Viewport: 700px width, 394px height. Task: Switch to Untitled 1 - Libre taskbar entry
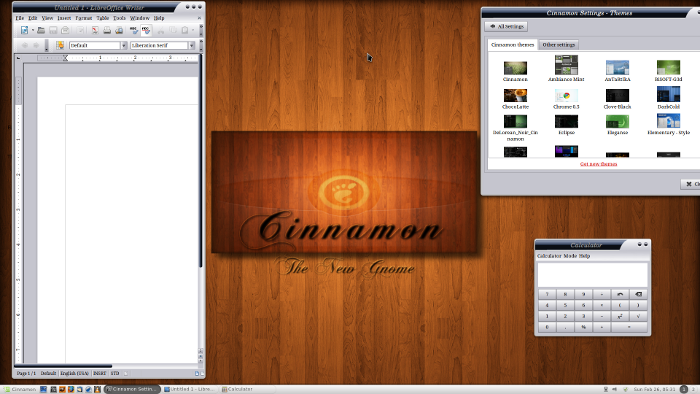[x=189, y=389]
